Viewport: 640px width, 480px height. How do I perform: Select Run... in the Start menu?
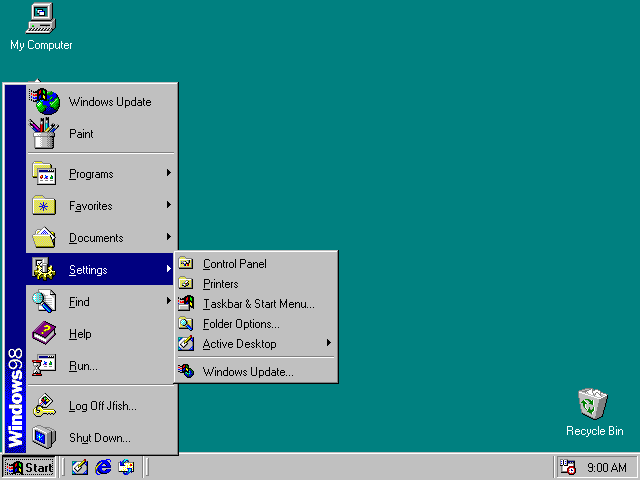(x=102, y=365)
